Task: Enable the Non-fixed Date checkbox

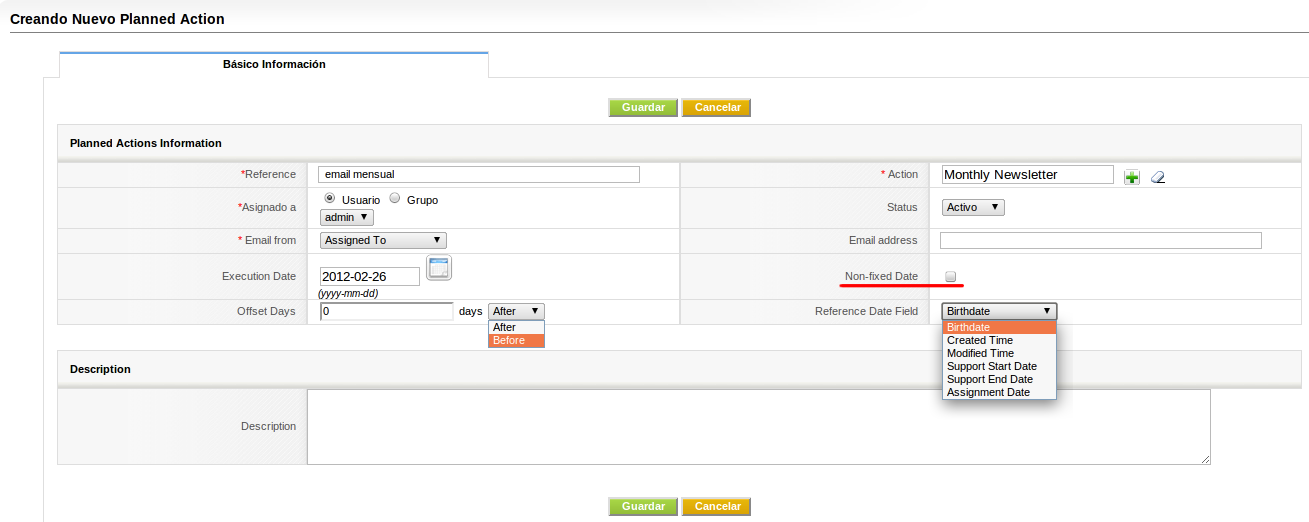Action: pyautogui.click(x=951, y=277)
